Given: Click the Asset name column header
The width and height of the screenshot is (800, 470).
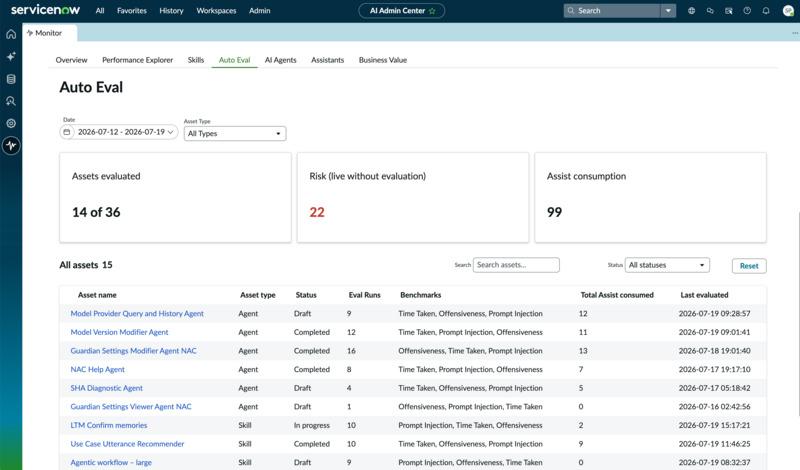Looking at the screenshot, I should pyautogui.click(x=97, y=295).
